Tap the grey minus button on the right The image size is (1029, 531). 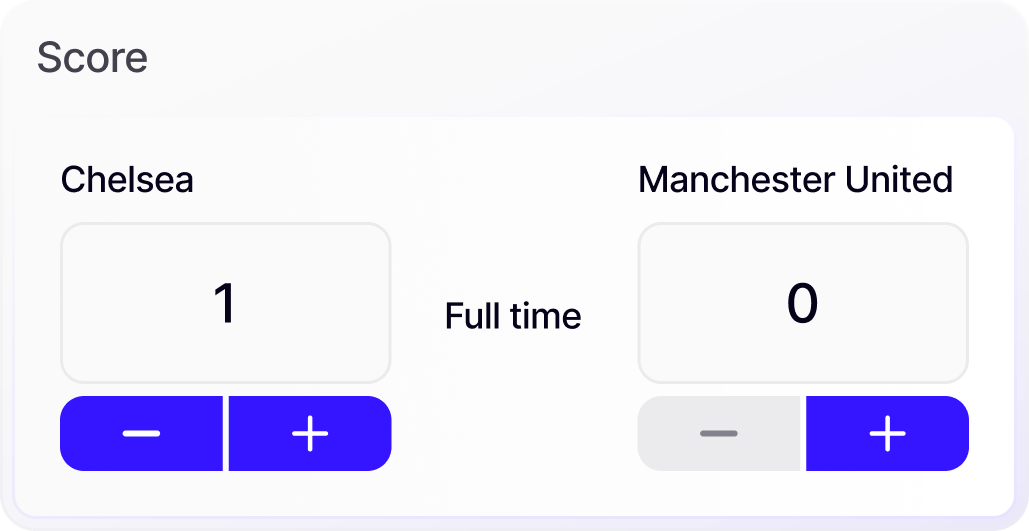[x=719, y=433]
